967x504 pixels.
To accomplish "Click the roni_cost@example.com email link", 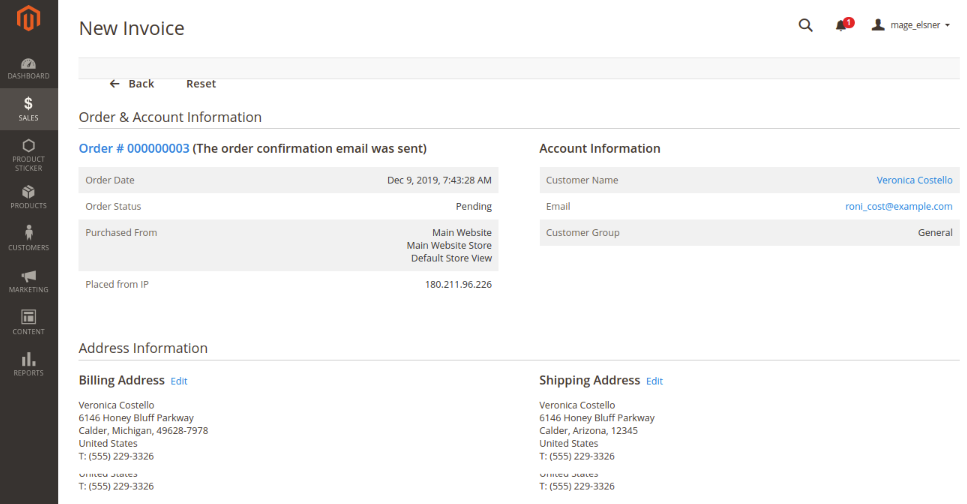I will click(x=898, y=207).
